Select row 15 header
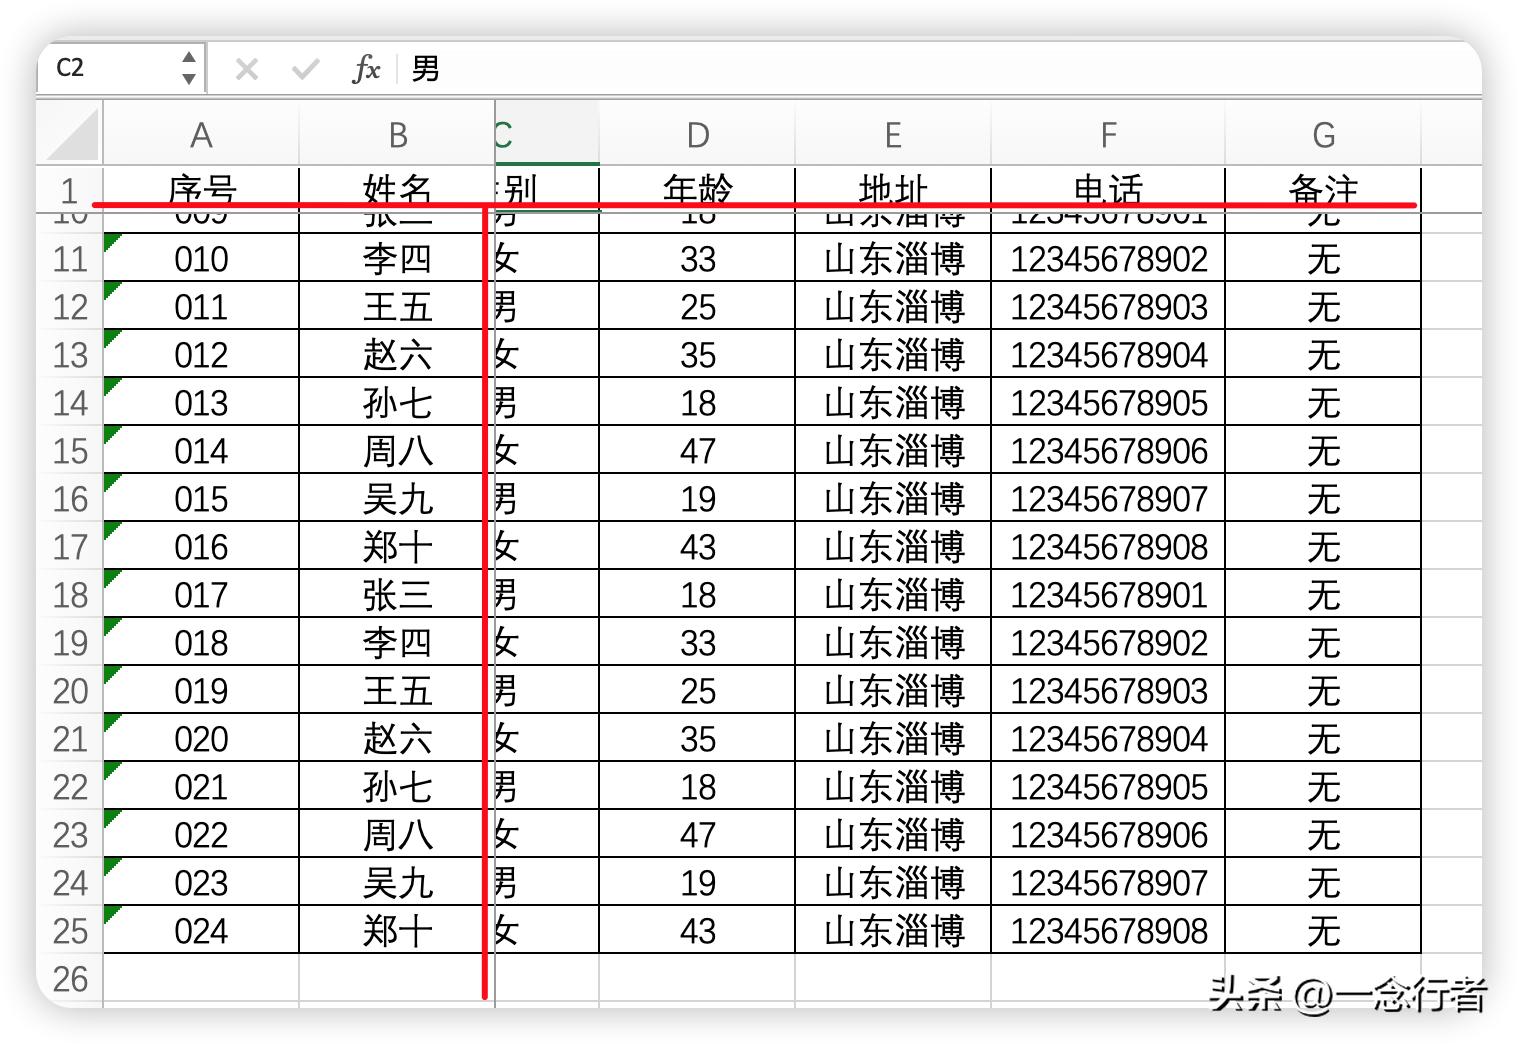Screen dimensions: 1518x1044 pos(69,451)
